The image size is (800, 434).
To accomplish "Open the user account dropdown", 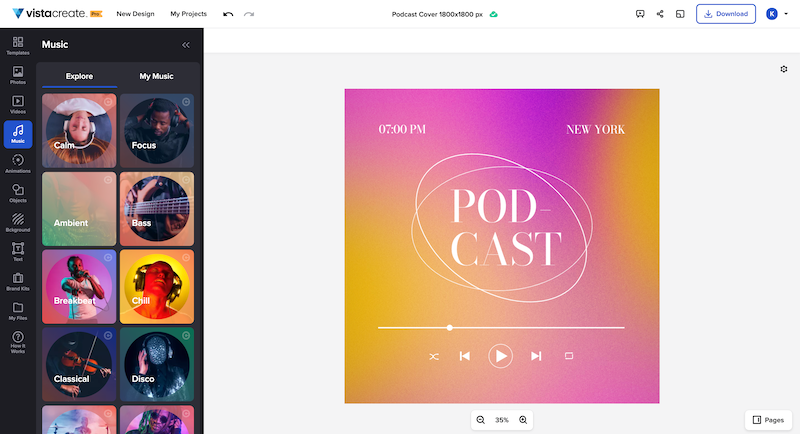I will click(776, 14).
